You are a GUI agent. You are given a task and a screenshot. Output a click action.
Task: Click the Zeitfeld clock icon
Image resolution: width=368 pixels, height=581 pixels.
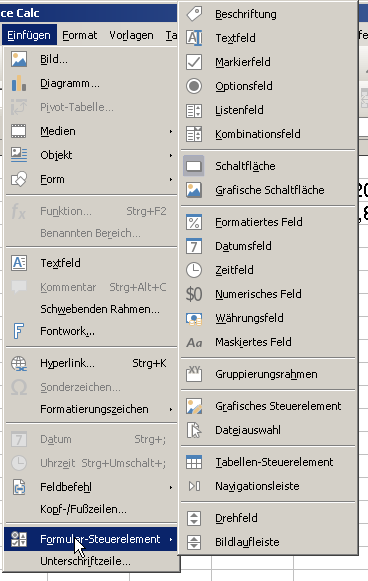(194, 270)
